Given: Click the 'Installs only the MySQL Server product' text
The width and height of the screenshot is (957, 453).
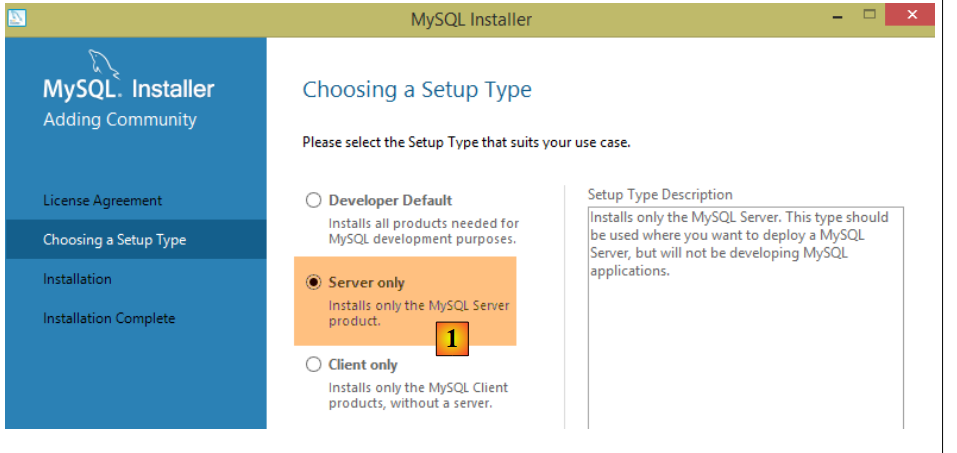Looking at the screenshot, I should (419, 313).
